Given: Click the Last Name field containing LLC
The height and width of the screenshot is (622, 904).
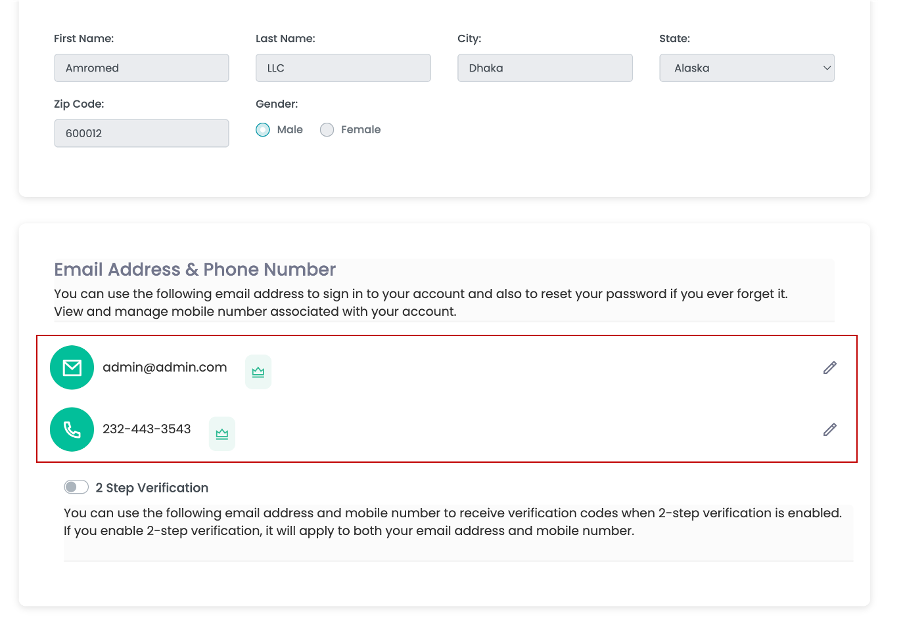Looking at the screenshot, I should coord(343,68).
